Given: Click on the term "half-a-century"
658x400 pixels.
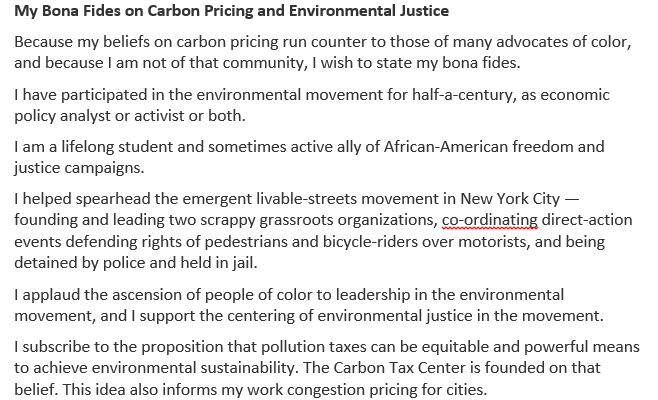Looking at the screenshot, I should [462, 95].
